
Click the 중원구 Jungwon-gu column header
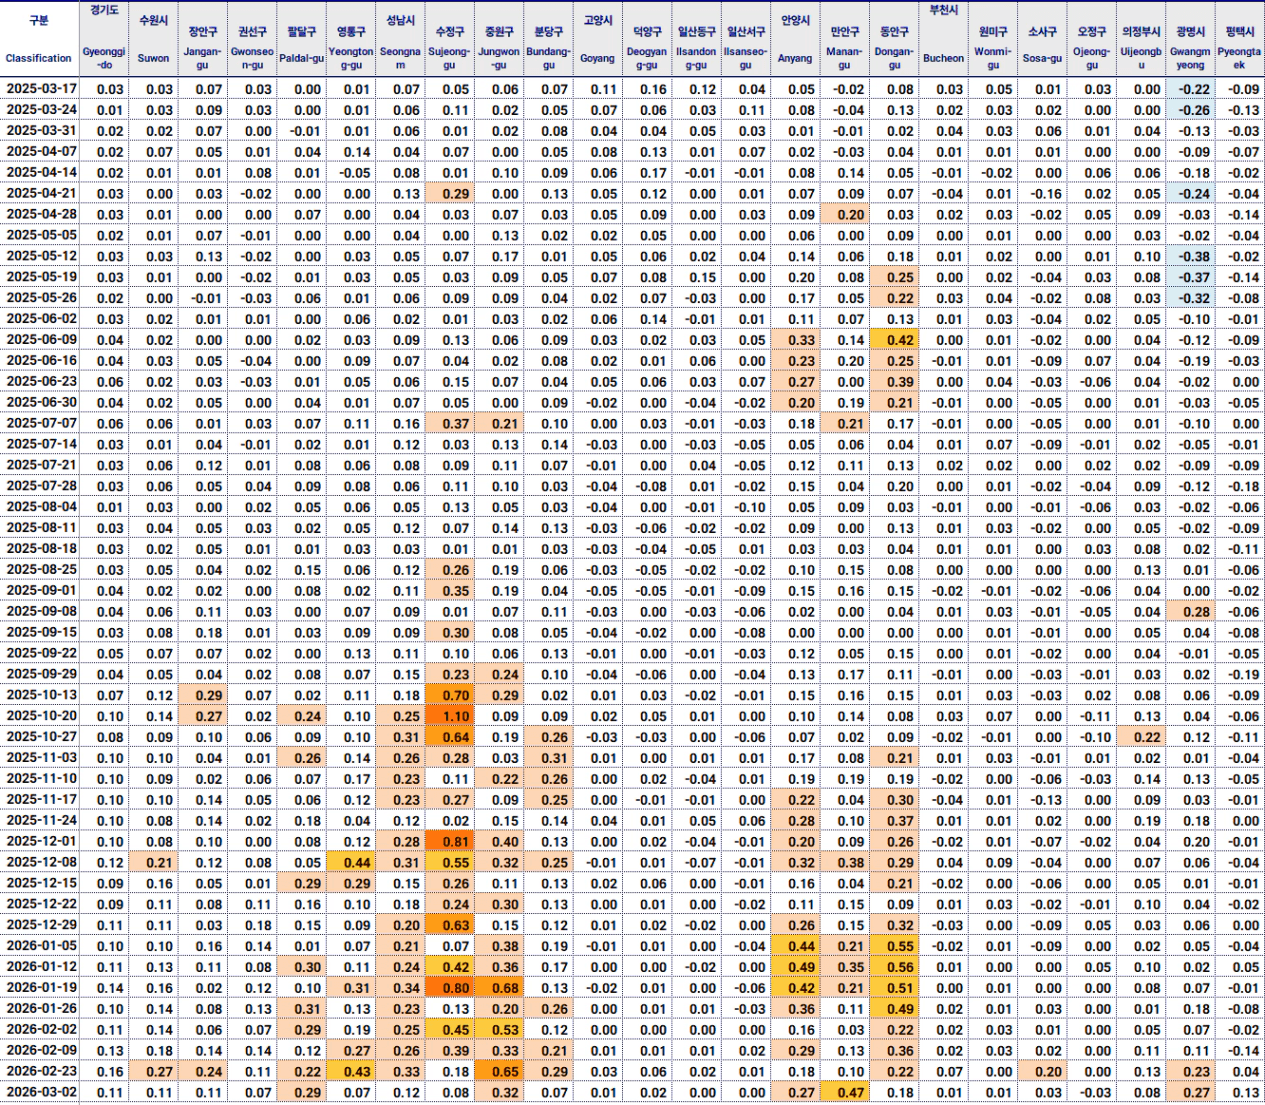tap(499, 39)
